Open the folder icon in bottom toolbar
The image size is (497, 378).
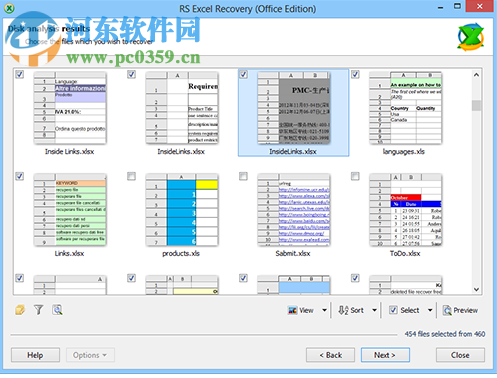click(x=20, y=310)
